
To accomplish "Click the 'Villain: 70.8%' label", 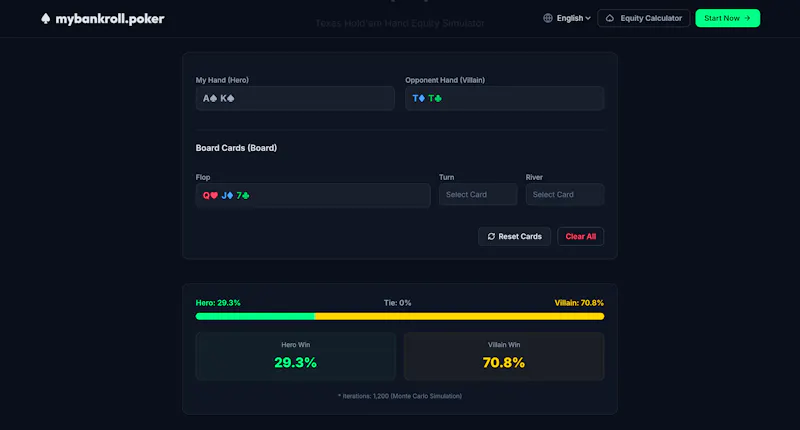I will 579,303.
